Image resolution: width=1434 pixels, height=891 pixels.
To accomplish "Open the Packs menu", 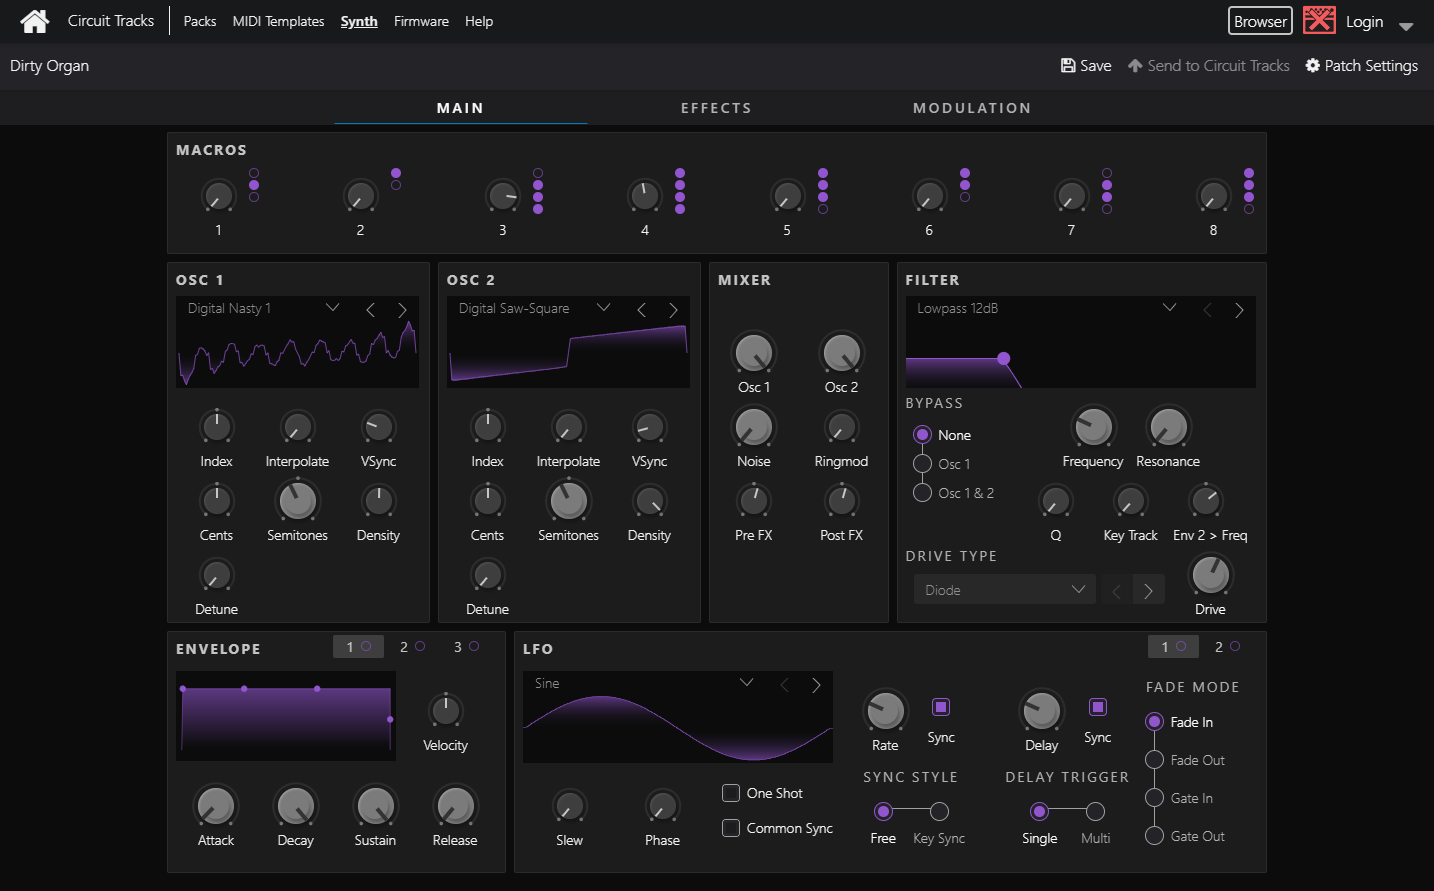I will click(199, 21).
